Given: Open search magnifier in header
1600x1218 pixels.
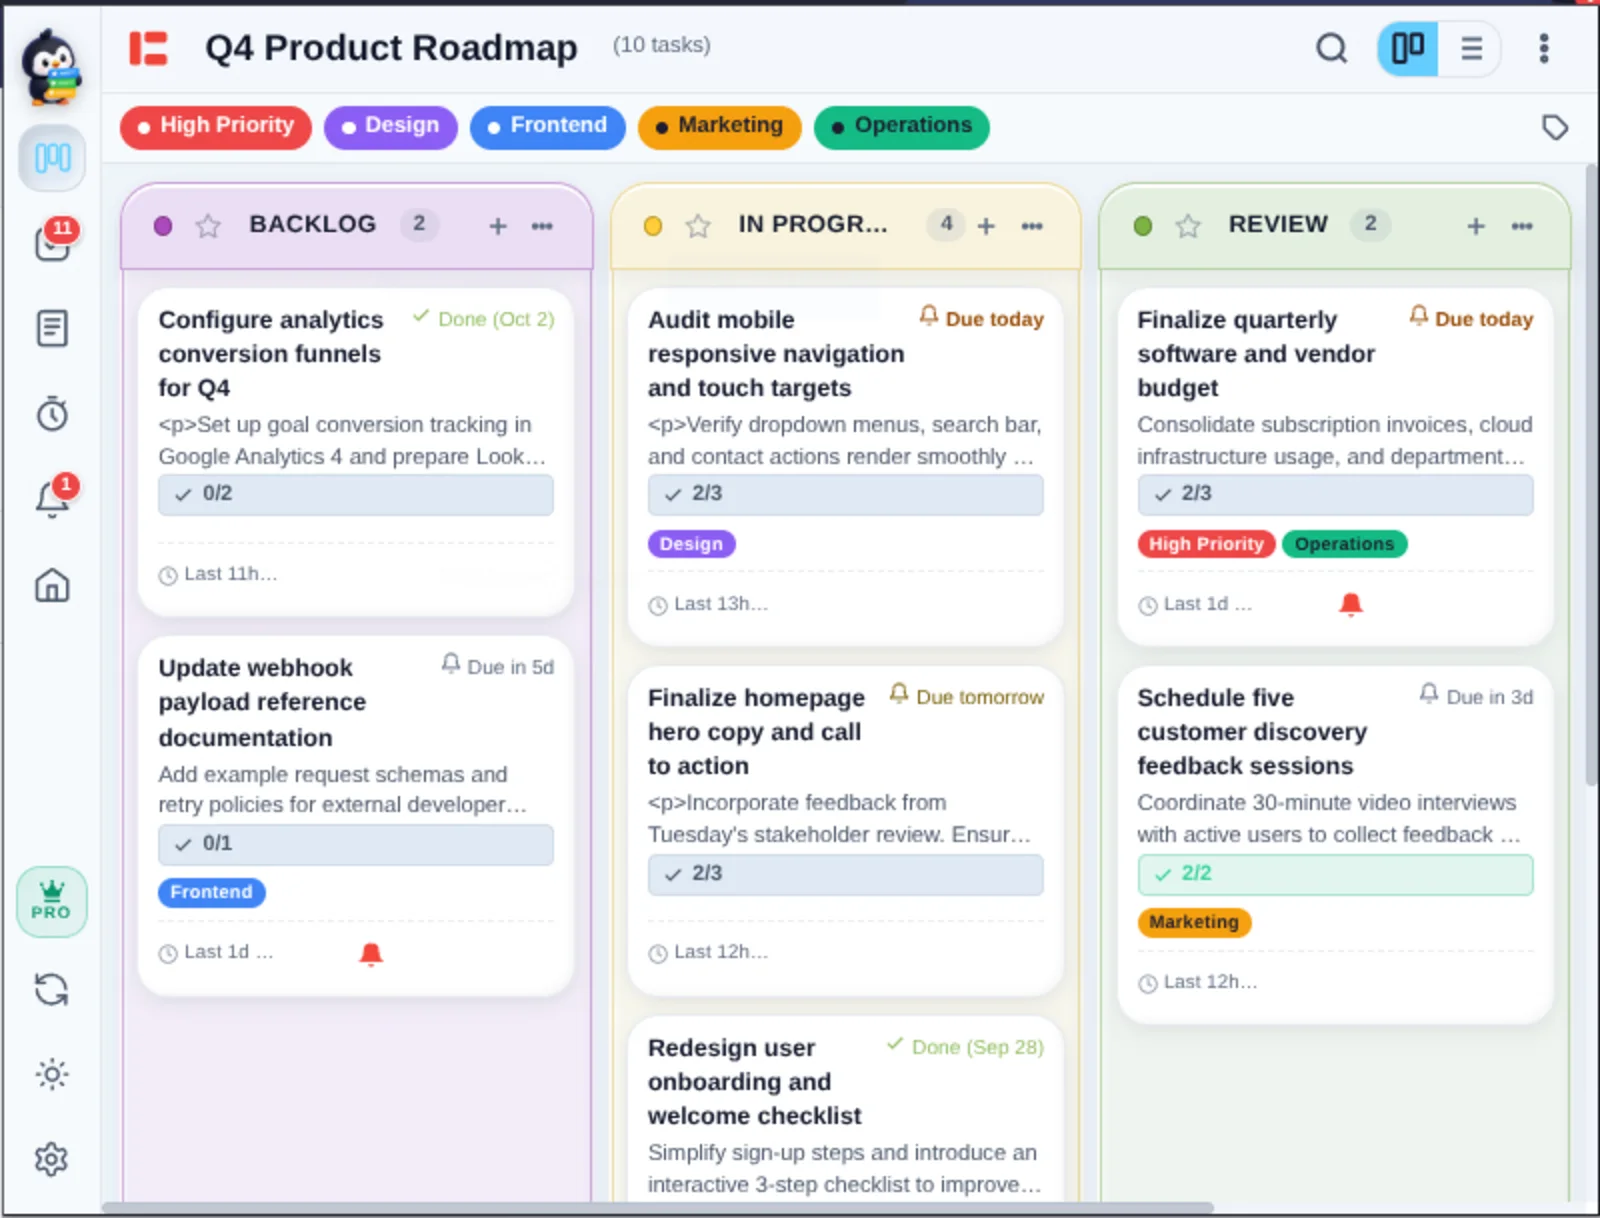Looking at the screenshot, I should coord(1331,48).
